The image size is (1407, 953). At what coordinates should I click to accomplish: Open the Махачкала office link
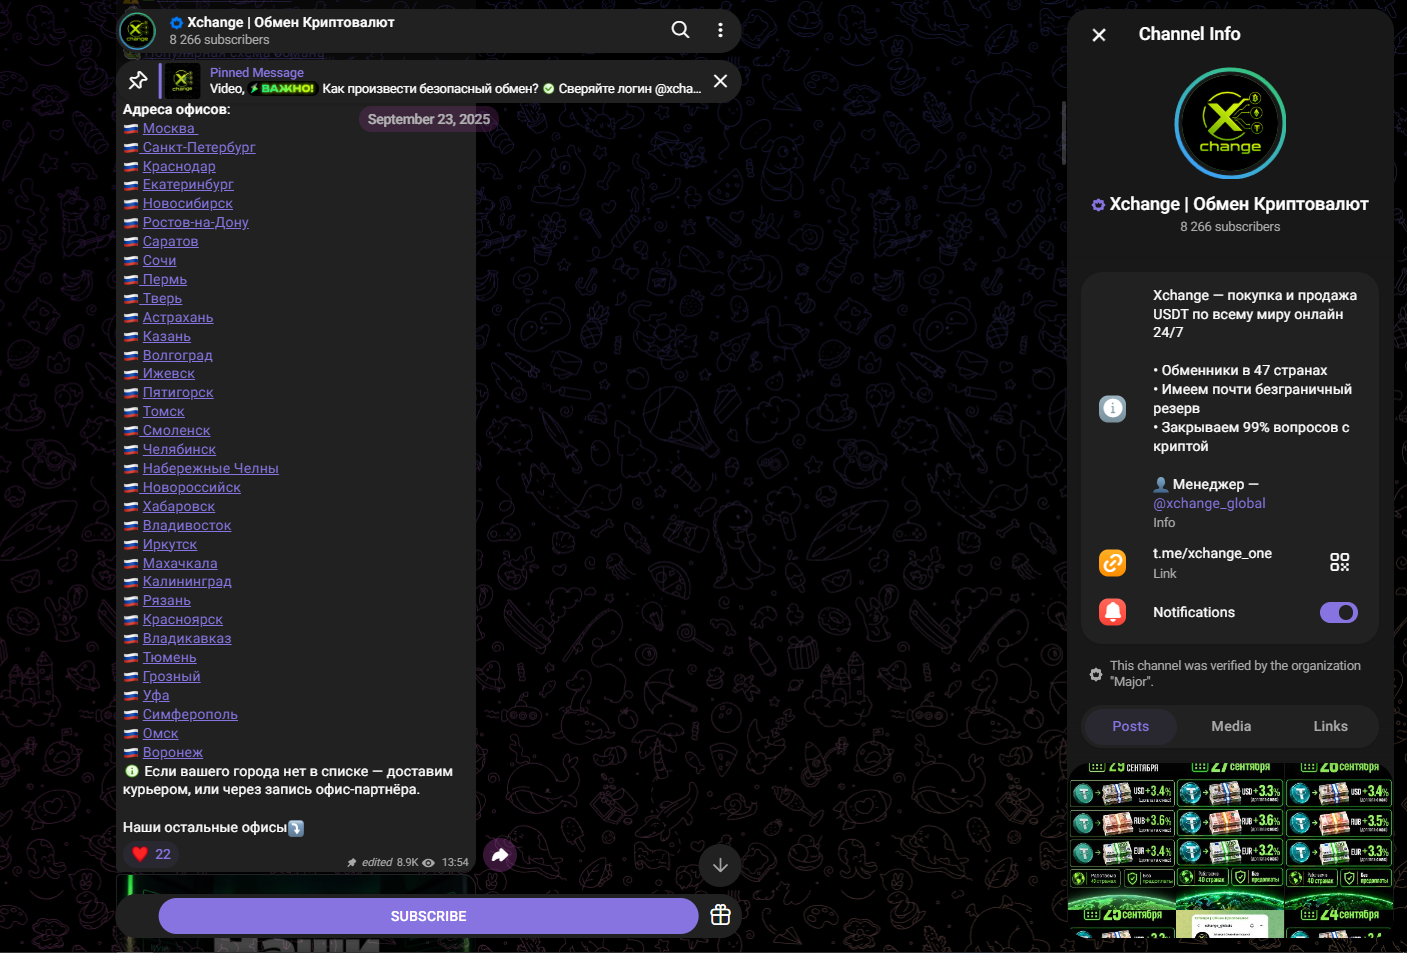click(180, 563)
